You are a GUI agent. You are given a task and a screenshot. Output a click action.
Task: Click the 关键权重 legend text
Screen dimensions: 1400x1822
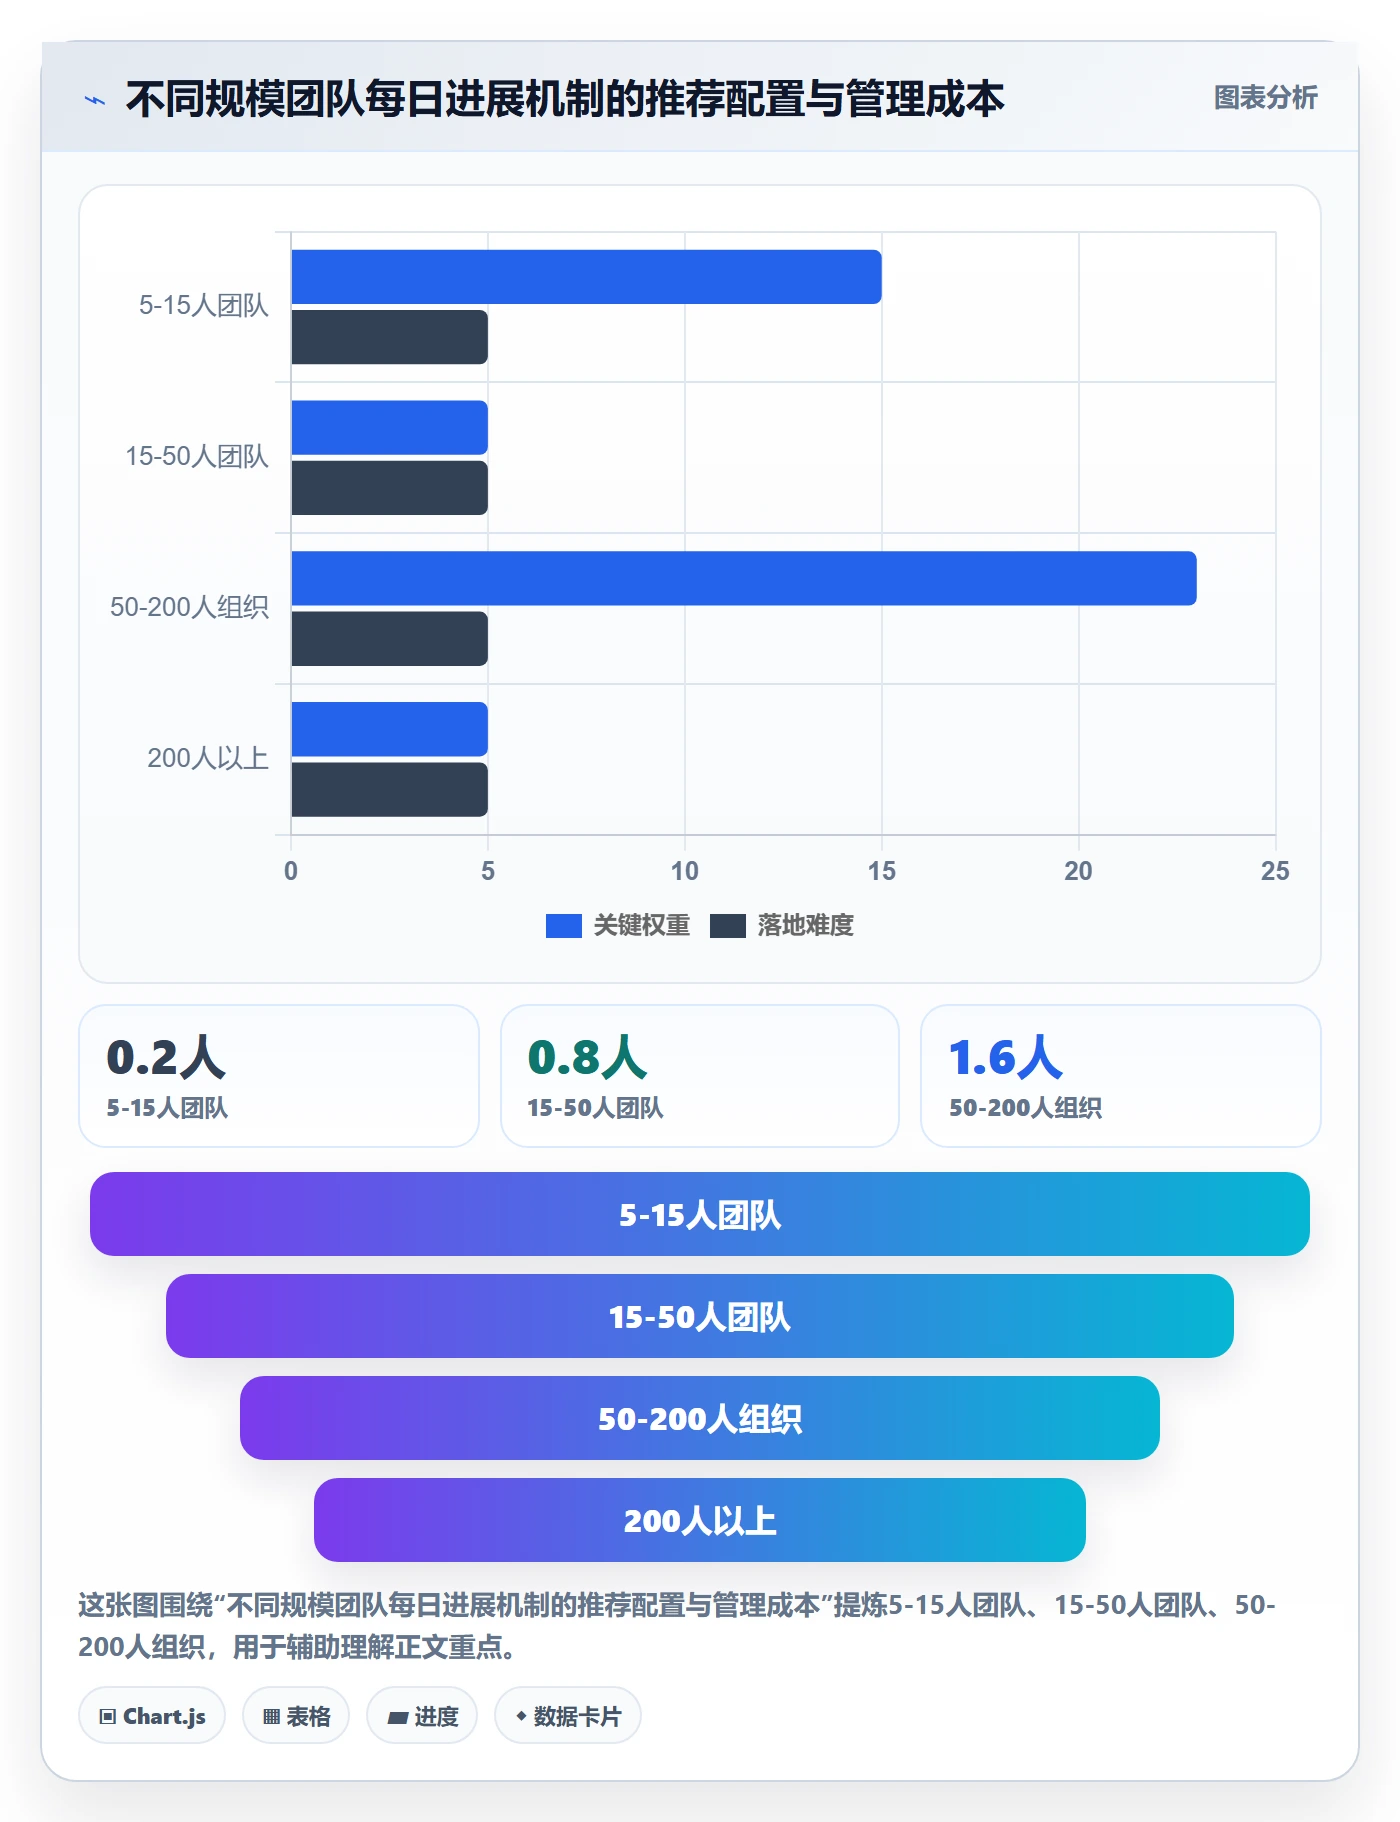click(x=642, y=926)
